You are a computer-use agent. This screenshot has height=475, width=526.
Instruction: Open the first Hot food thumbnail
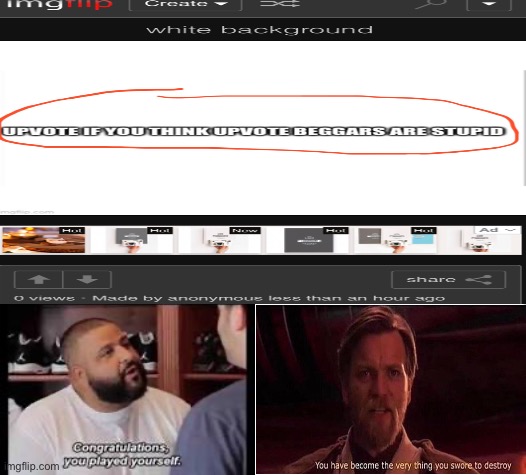[x=44, y=240]
